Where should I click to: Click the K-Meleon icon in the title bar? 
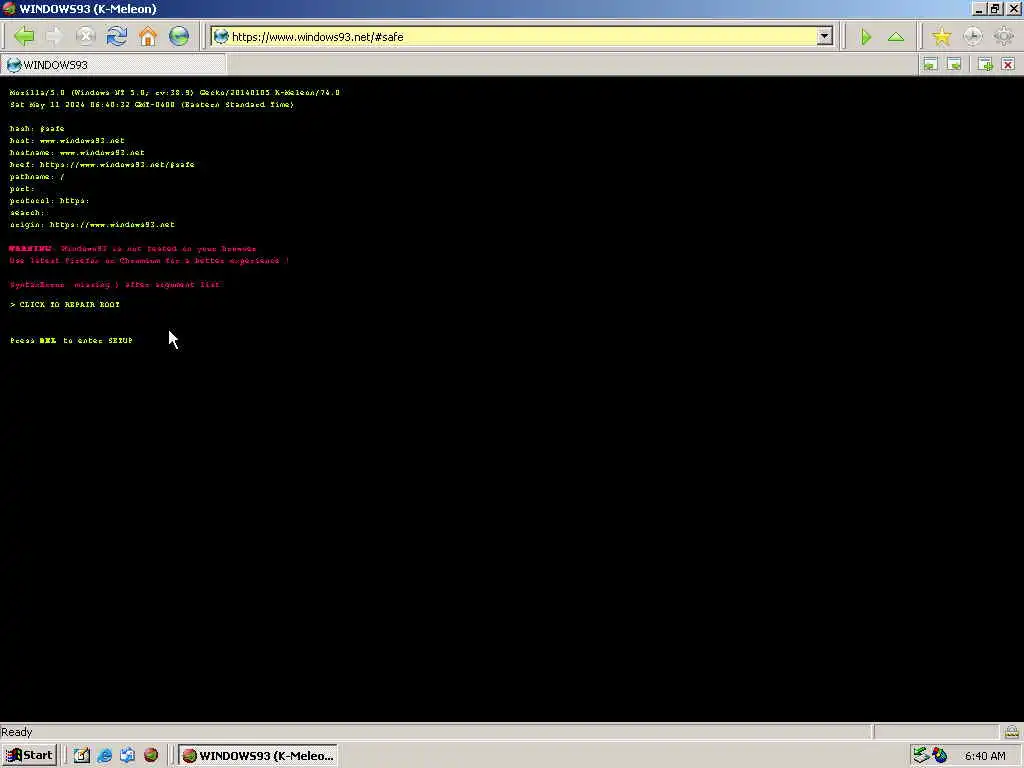(x=9, y=8)
